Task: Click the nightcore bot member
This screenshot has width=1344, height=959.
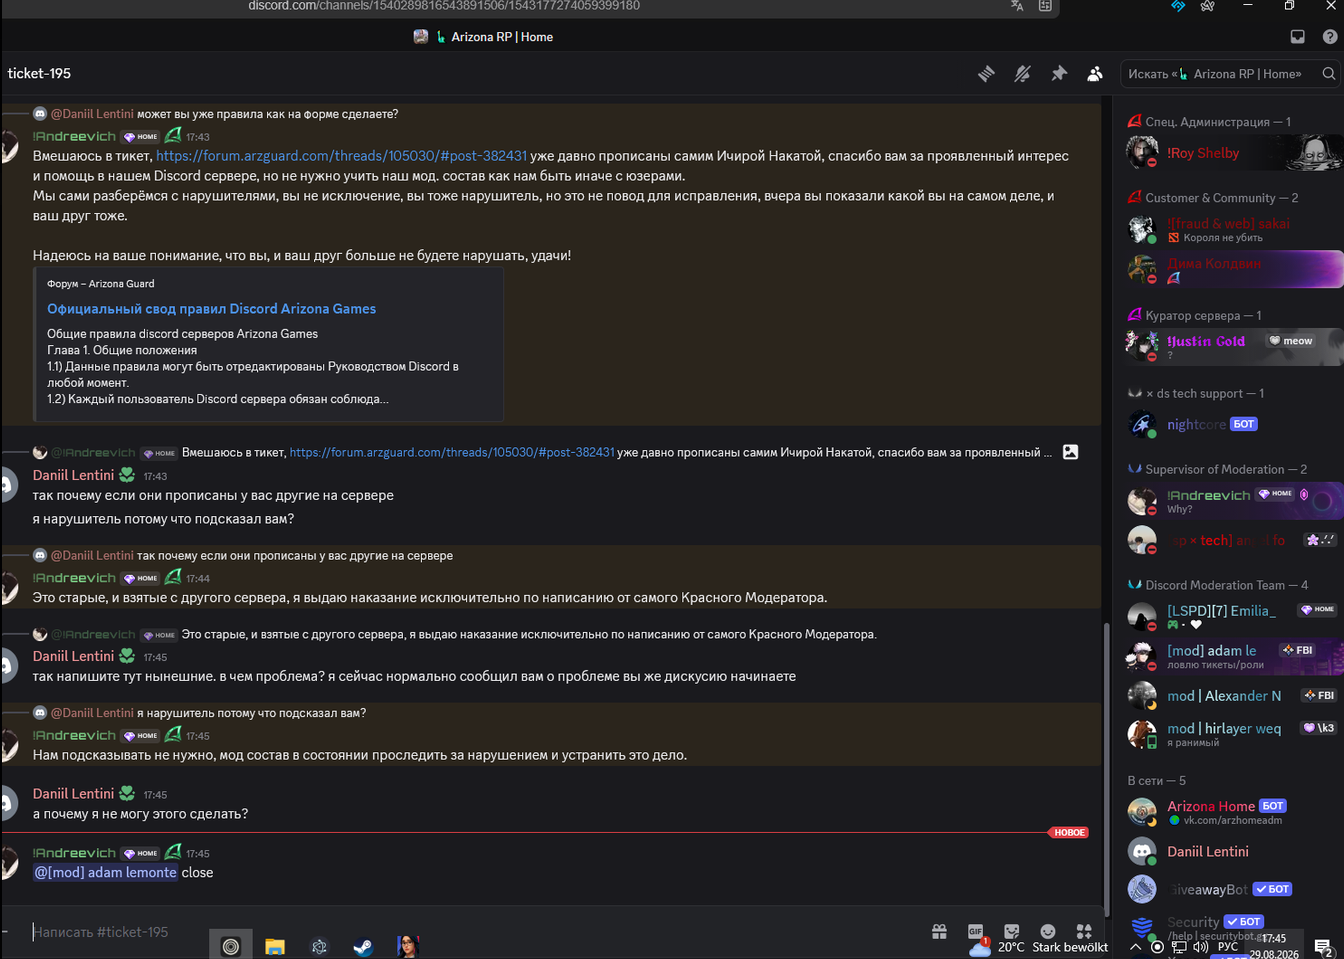Action: click(1233, 424)
